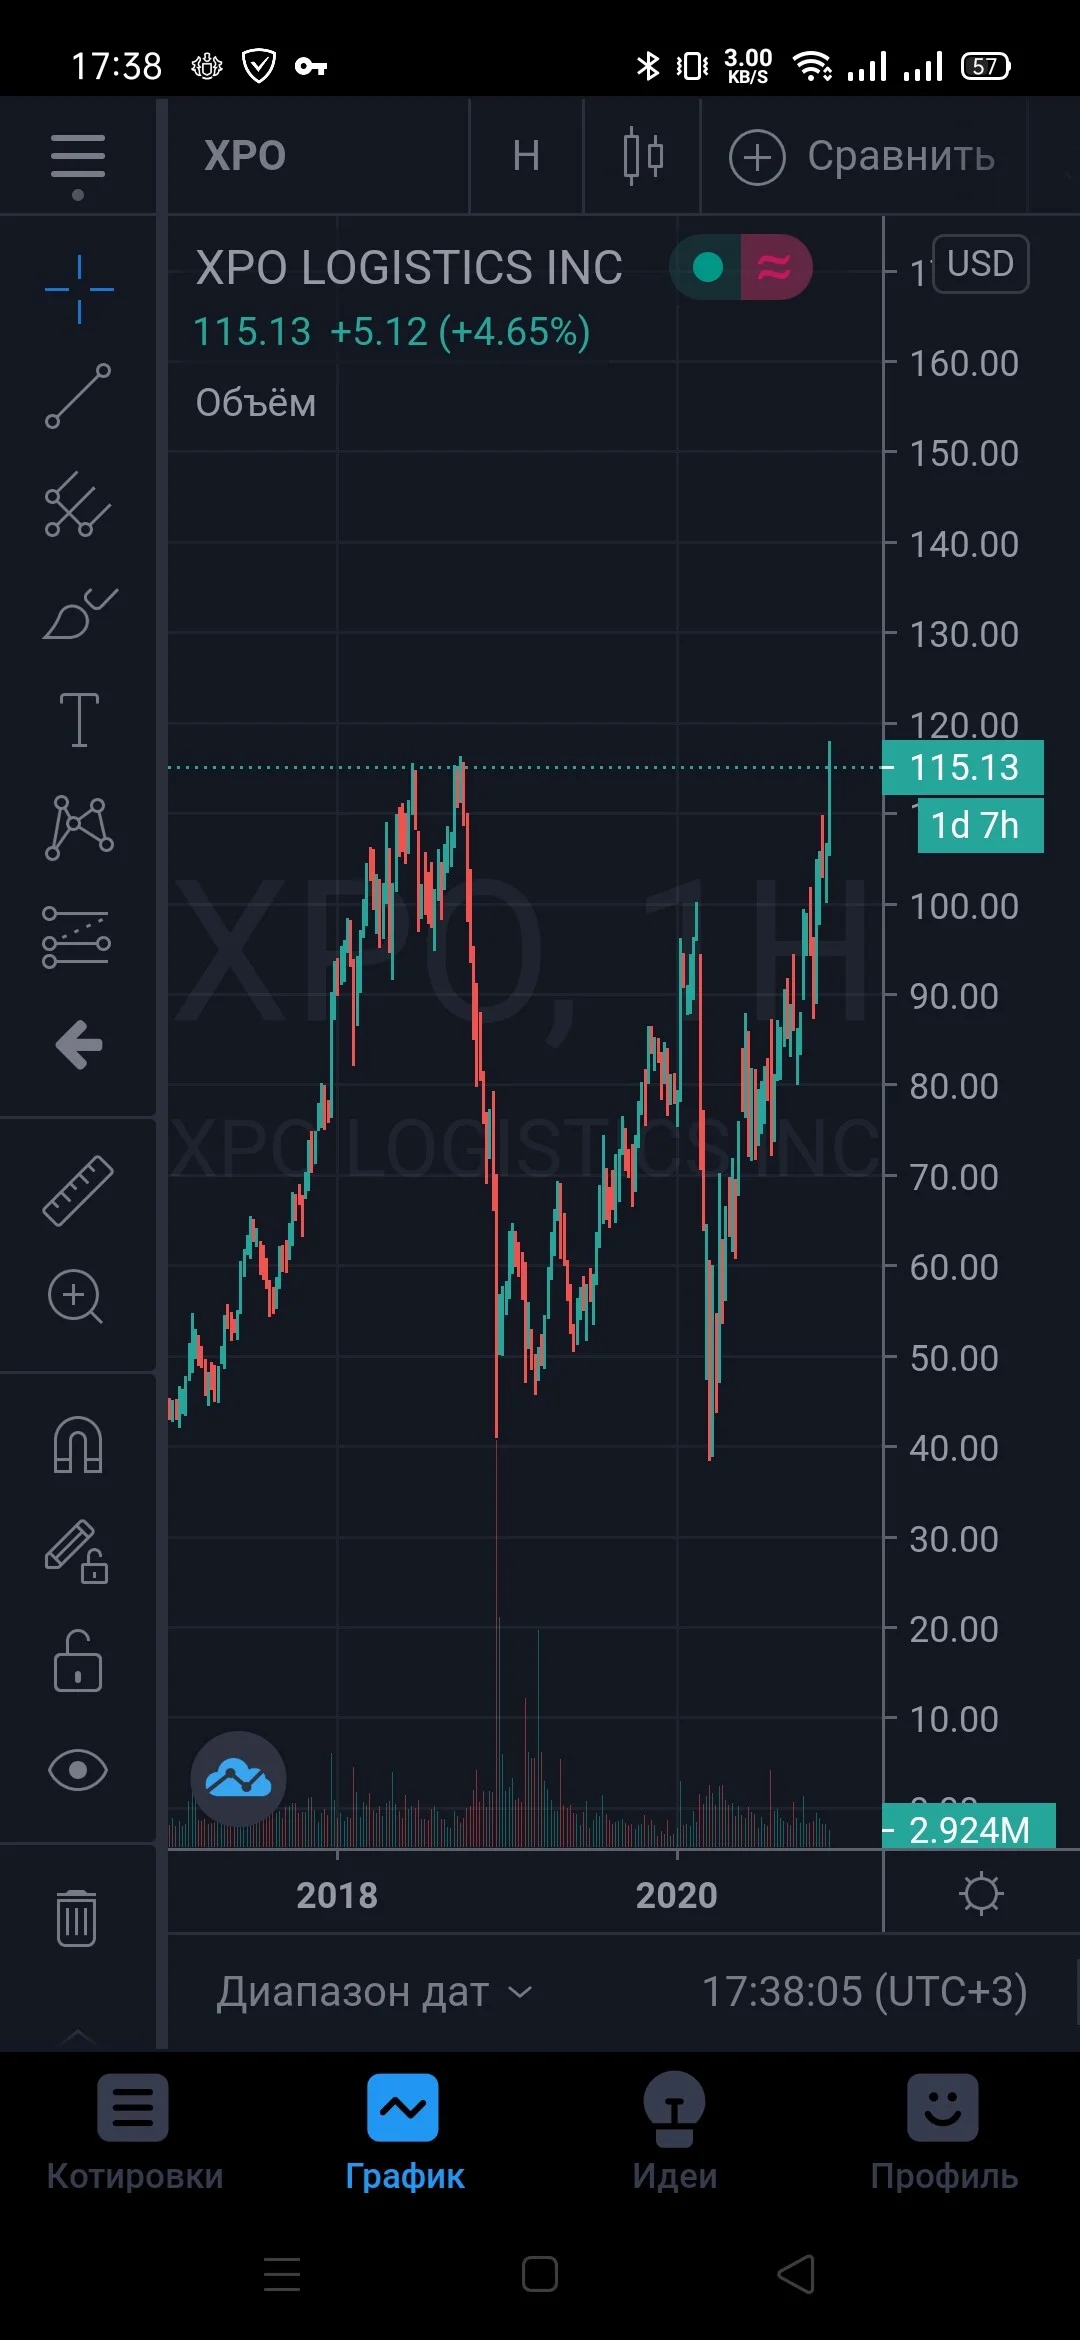Select the ruler measure tool

pyautogui.click(x=78, y=1190)
